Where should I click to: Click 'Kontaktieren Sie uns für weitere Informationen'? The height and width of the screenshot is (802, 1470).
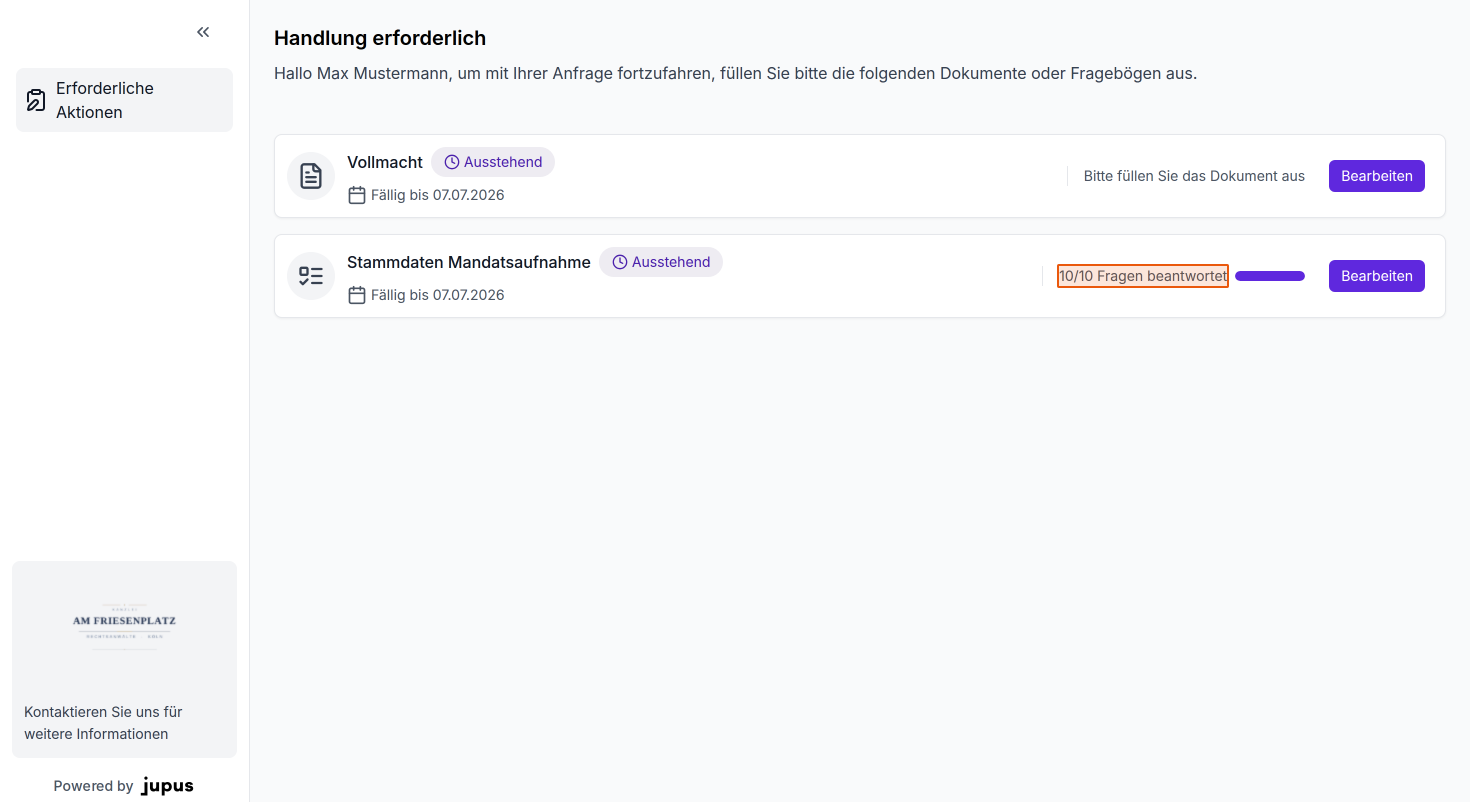pyautogui.click(x=103, y=723)
